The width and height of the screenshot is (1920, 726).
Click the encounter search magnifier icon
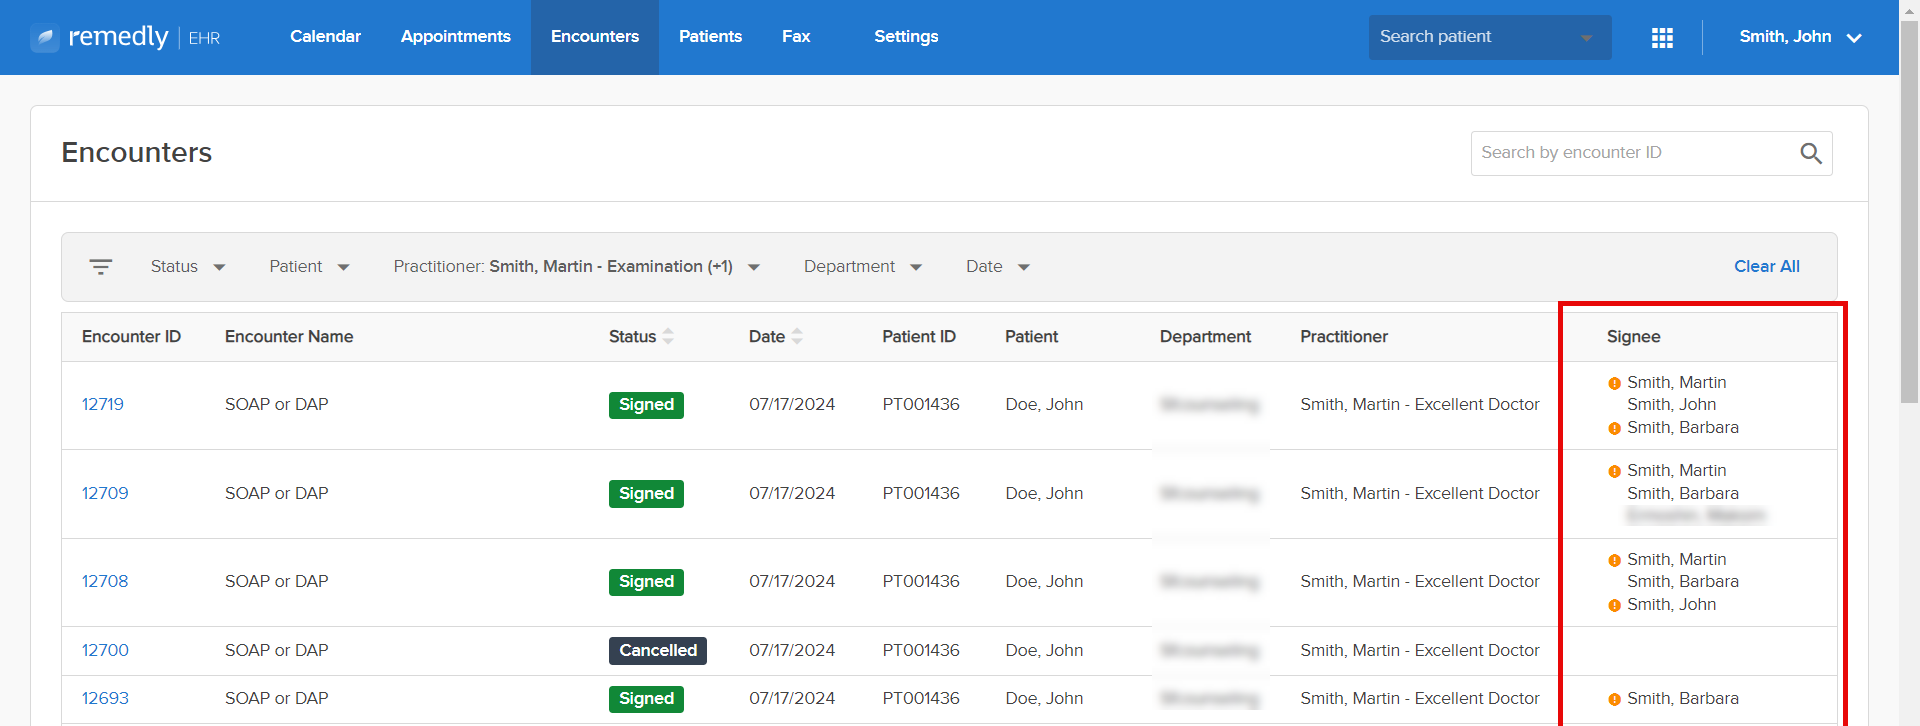[x=1811, y=153]
